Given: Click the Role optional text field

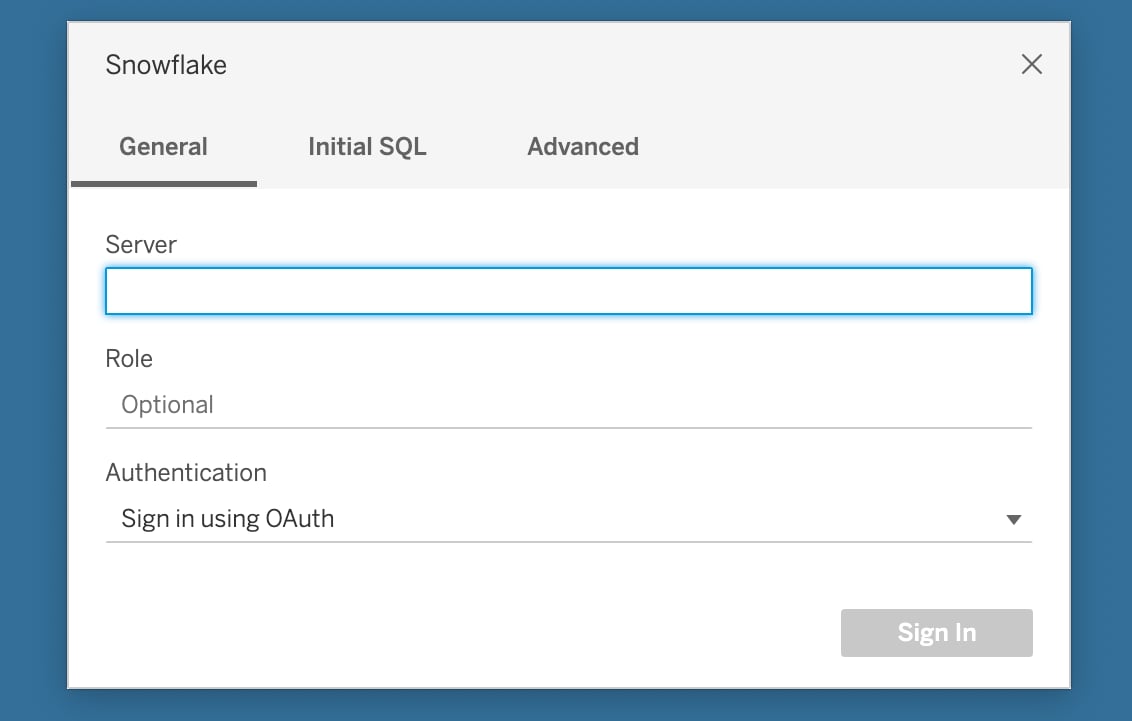Looking at the screenshot, I should [569, 405].
